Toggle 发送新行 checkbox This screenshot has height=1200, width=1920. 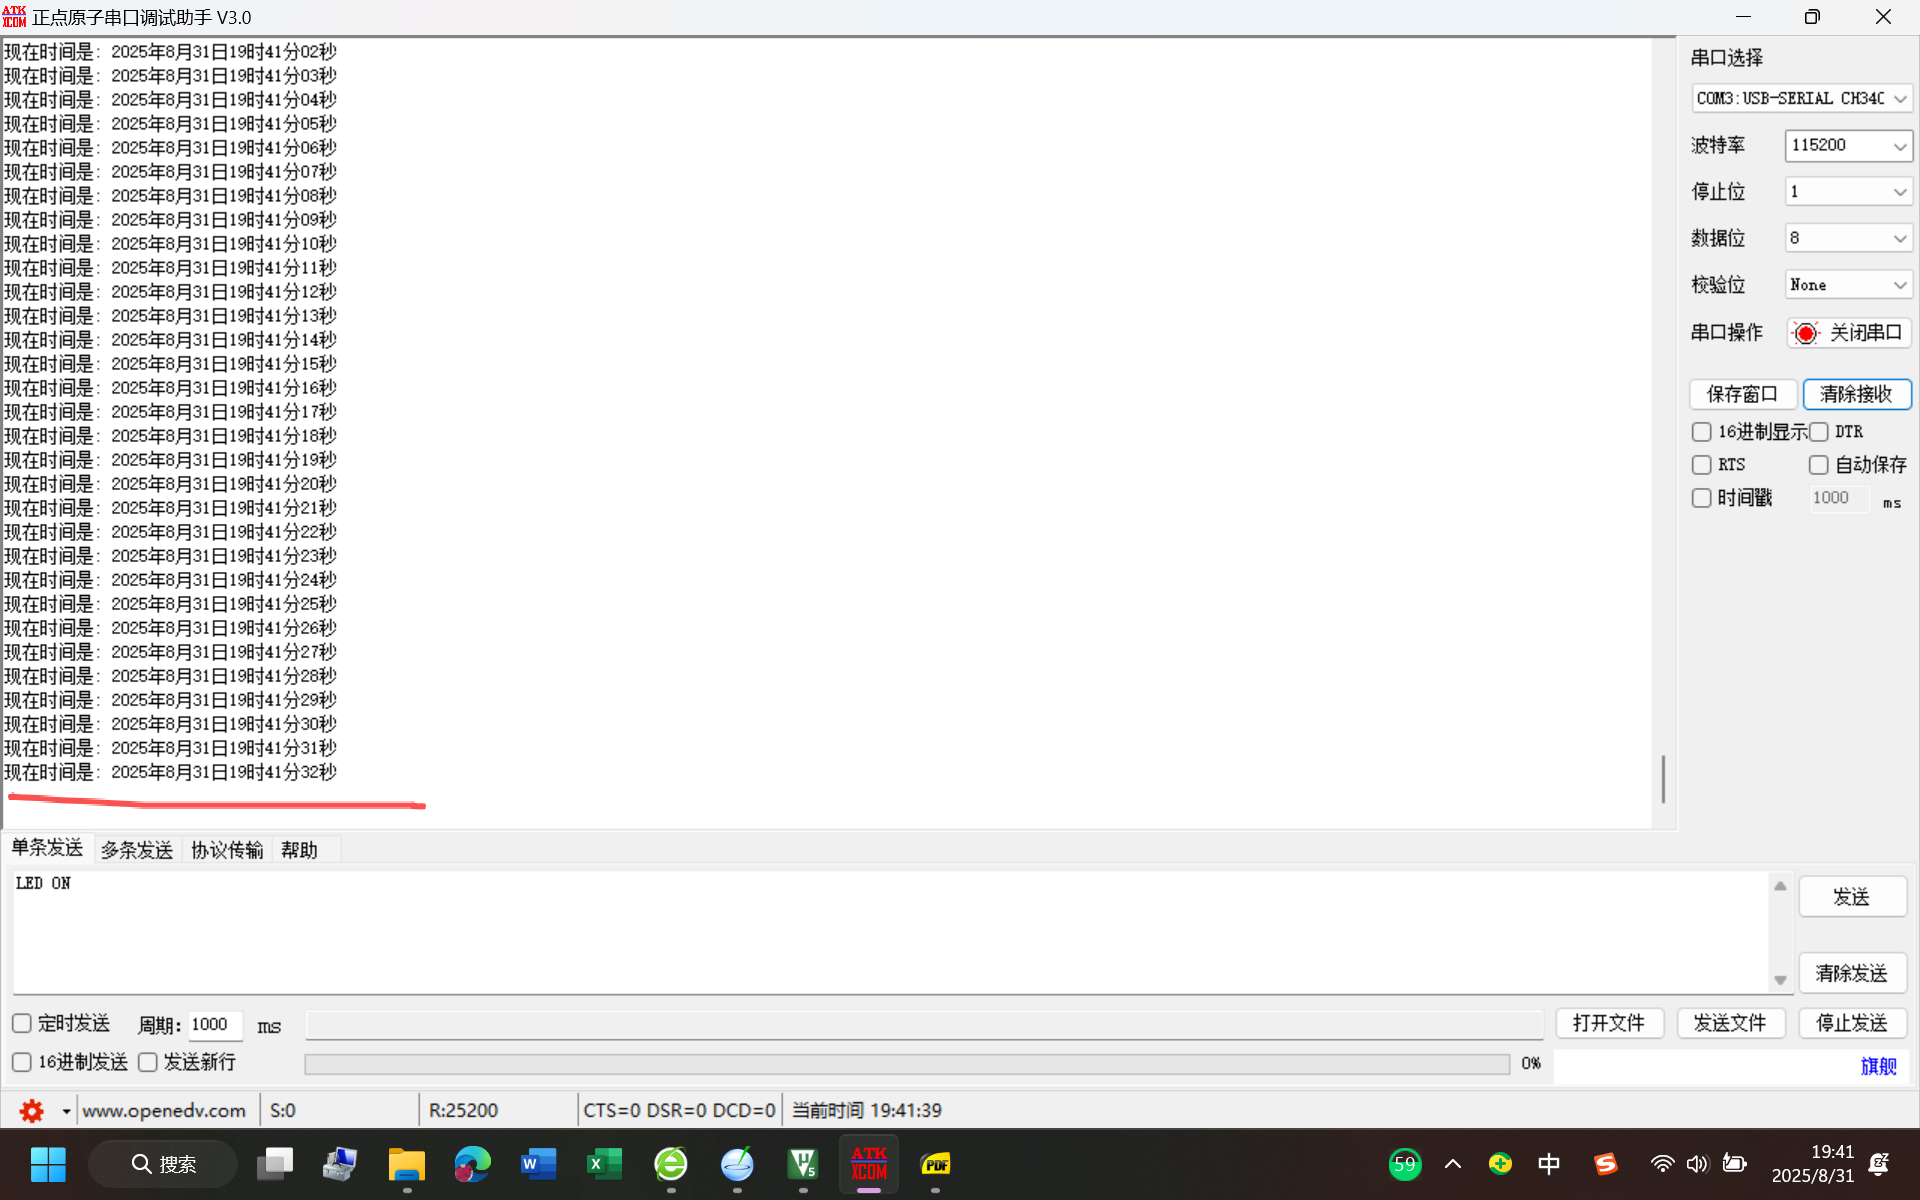(148, 1062)
